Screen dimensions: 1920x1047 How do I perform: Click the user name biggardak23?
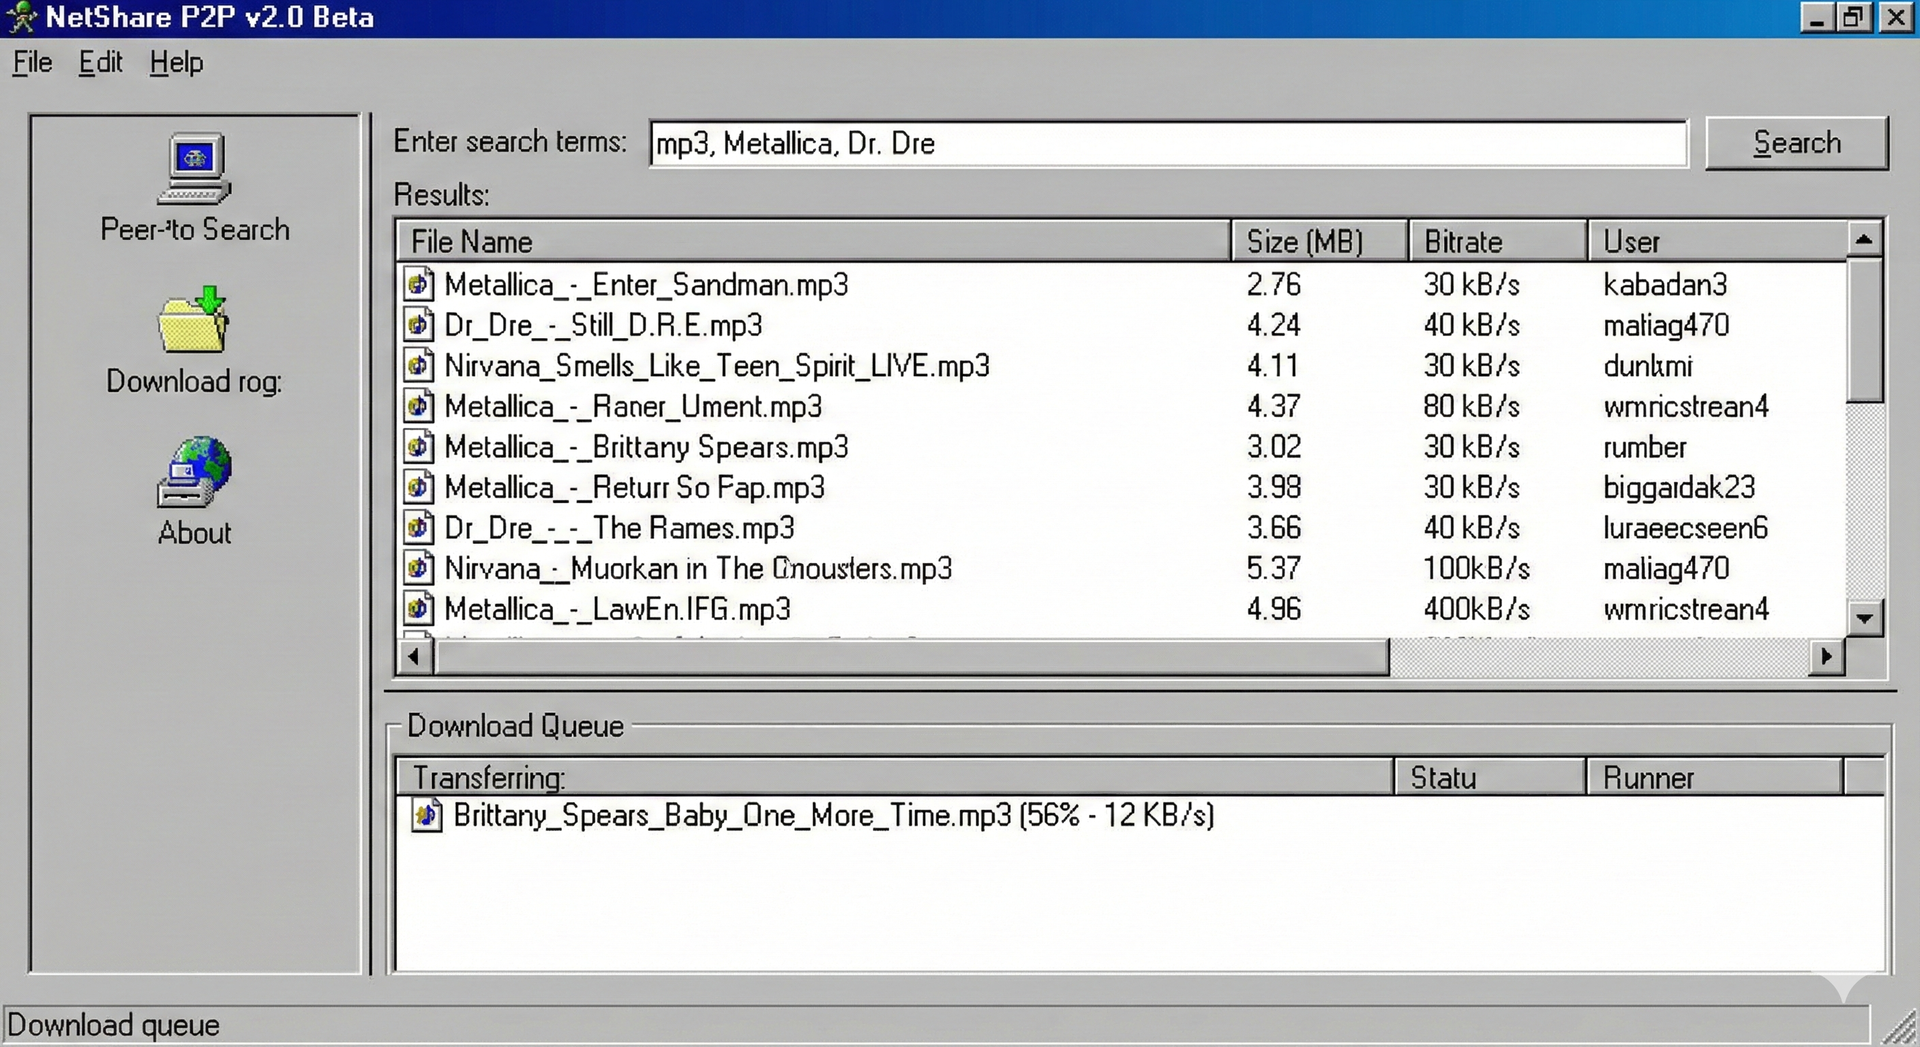tap(1679, 487)
